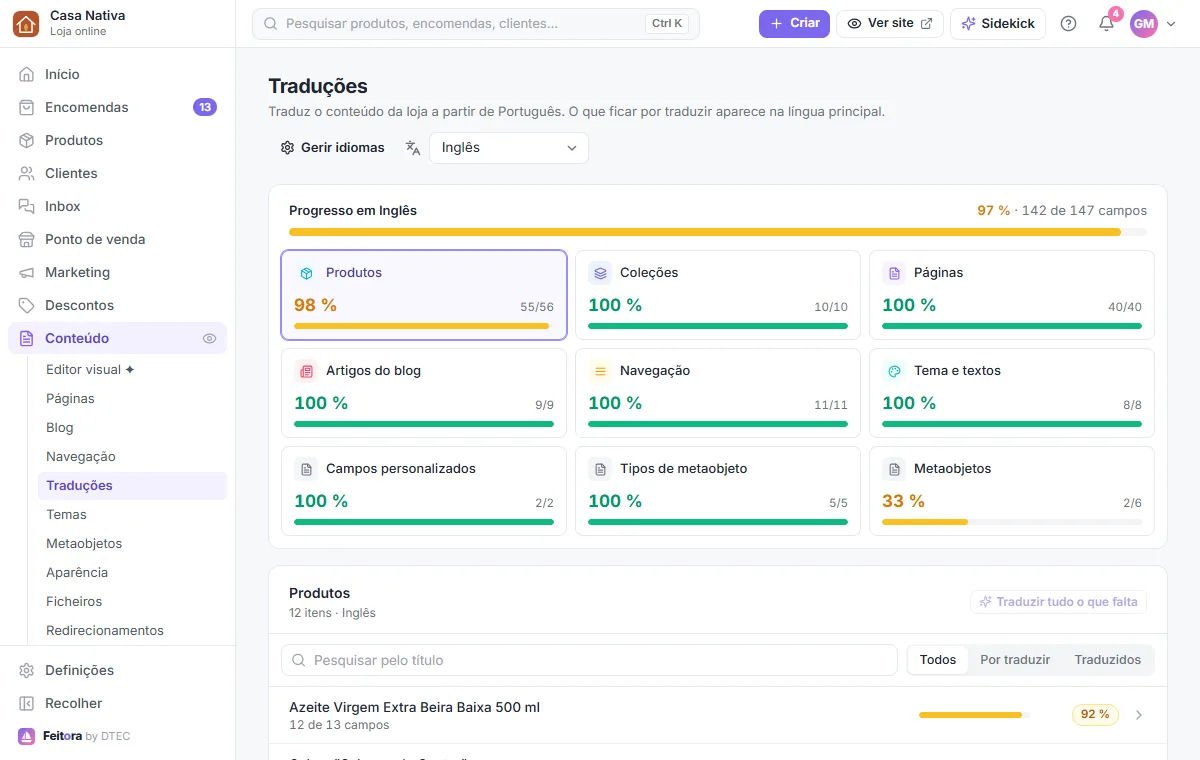This screenshot has width=1200, height=760.
Task: Click the Início home icon in sidebar
Action: (x=27, y=74)
